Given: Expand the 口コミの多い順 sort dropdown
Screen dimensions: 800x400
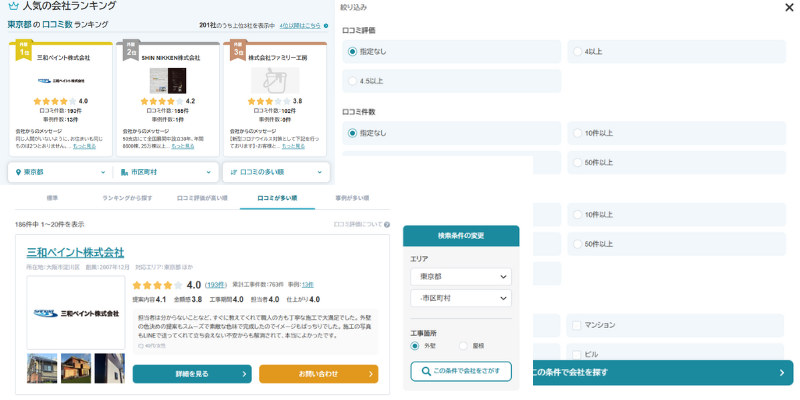Looking at the screenshot, I should (276, 172).
